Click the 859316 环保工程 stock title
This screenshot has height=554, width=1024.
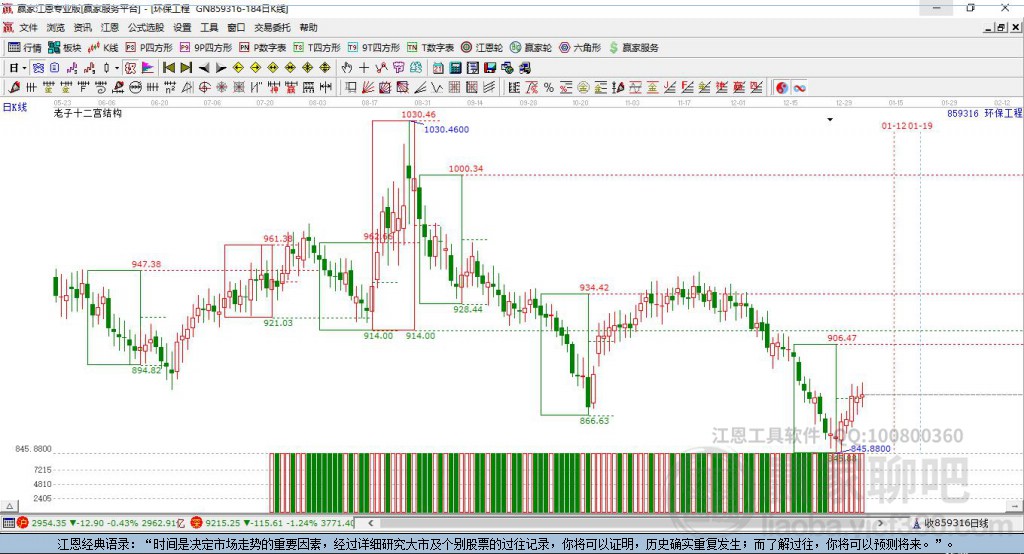(984, 113)
